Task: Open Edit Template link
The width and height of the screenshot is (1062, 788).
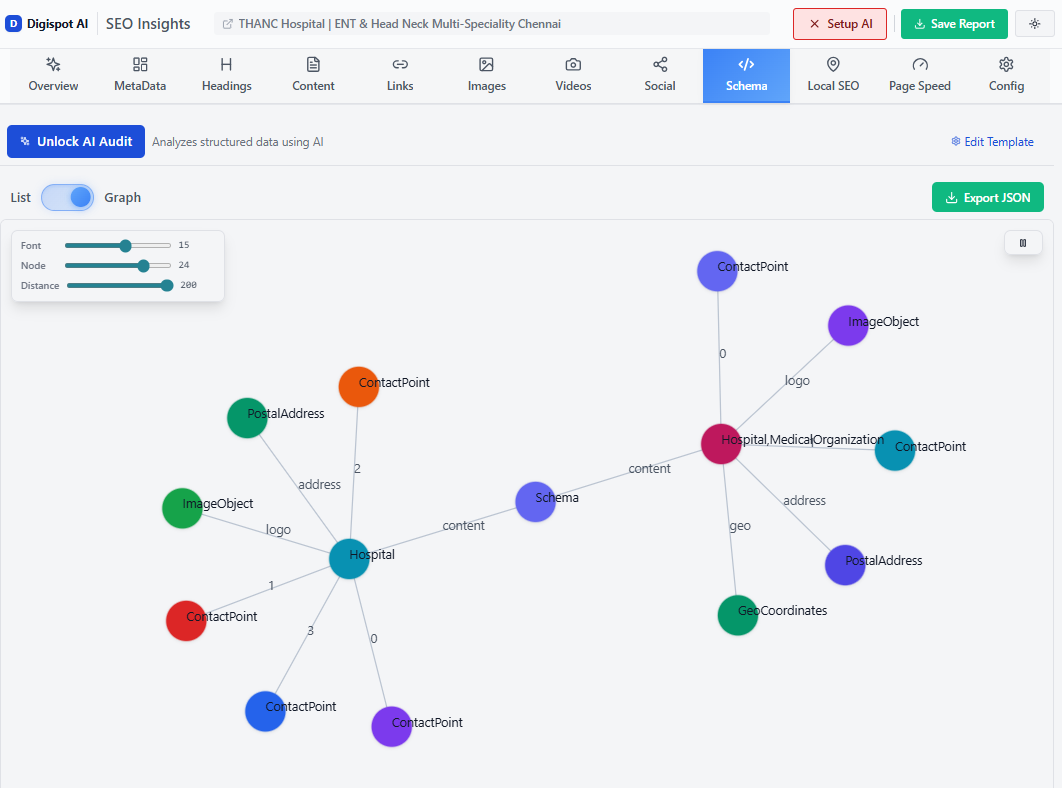Action: [x=992, y=141]
